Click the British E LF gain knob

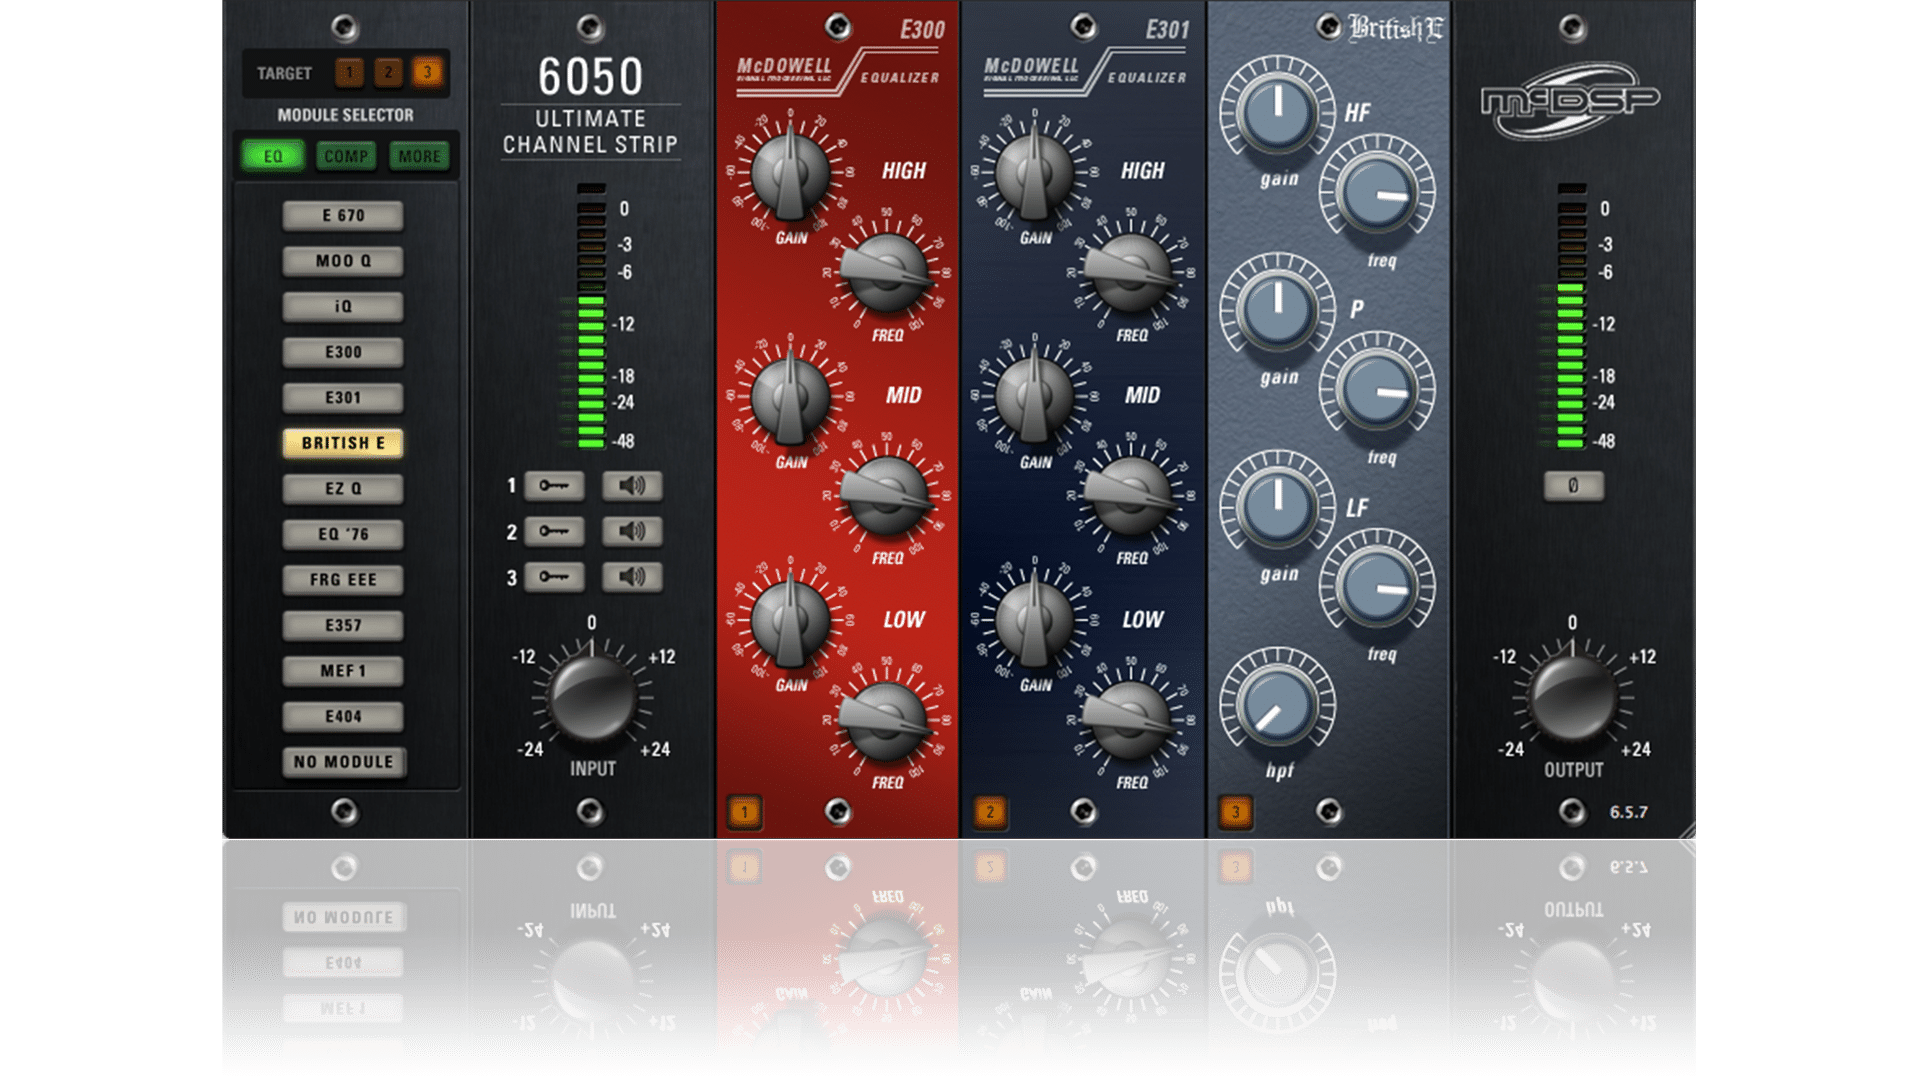1277,507
